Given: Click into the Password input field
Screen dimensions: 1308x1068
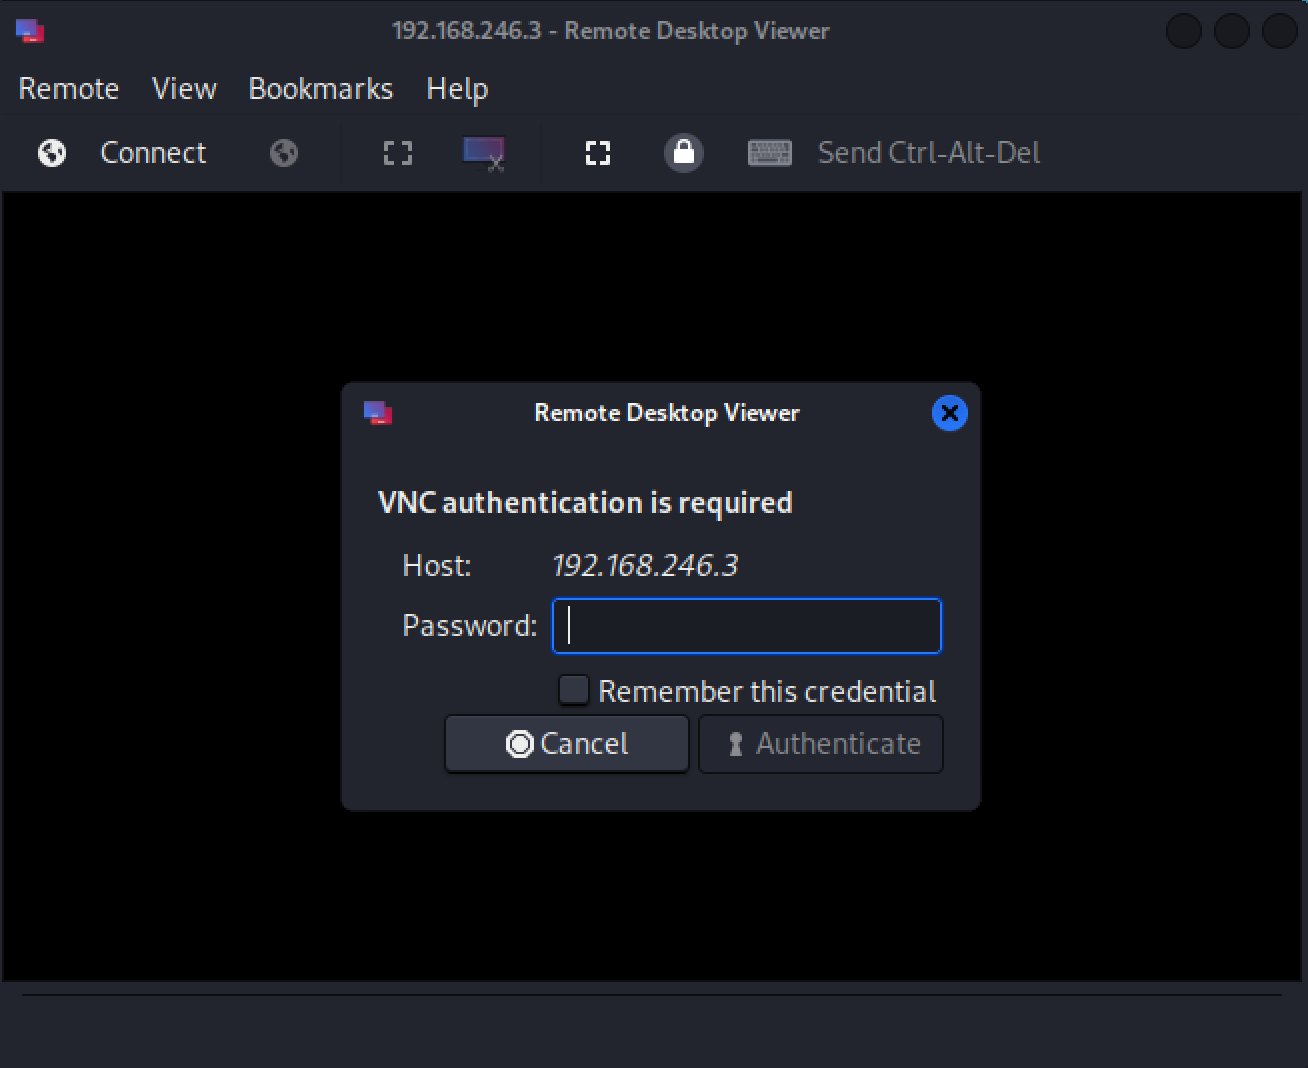Looking at the screenshot, I should [746, 626].
